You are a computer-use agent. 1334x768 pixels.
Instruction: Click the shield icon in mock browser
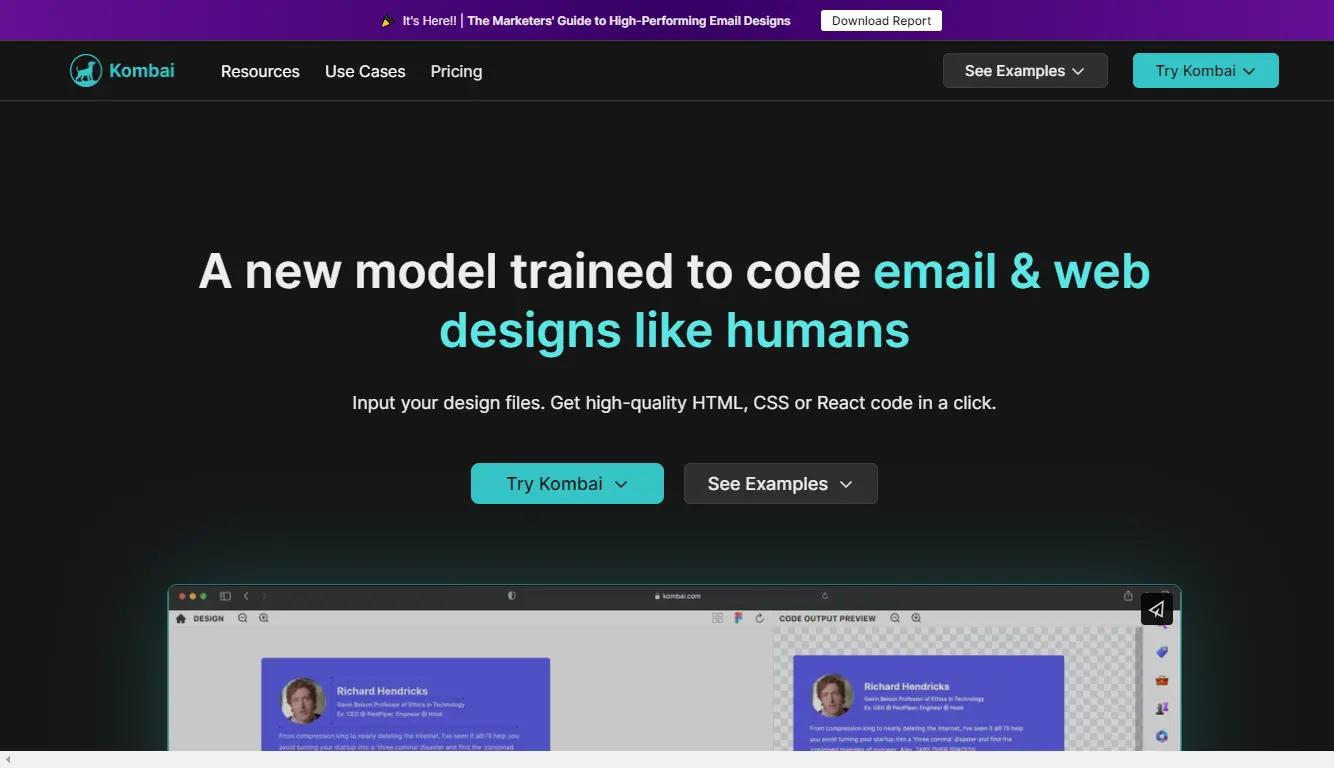pos(512,595)
